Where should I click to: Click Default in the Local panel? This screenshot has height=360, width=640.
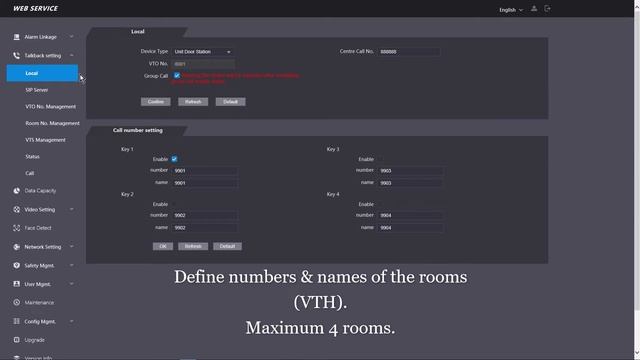(231, 102)
